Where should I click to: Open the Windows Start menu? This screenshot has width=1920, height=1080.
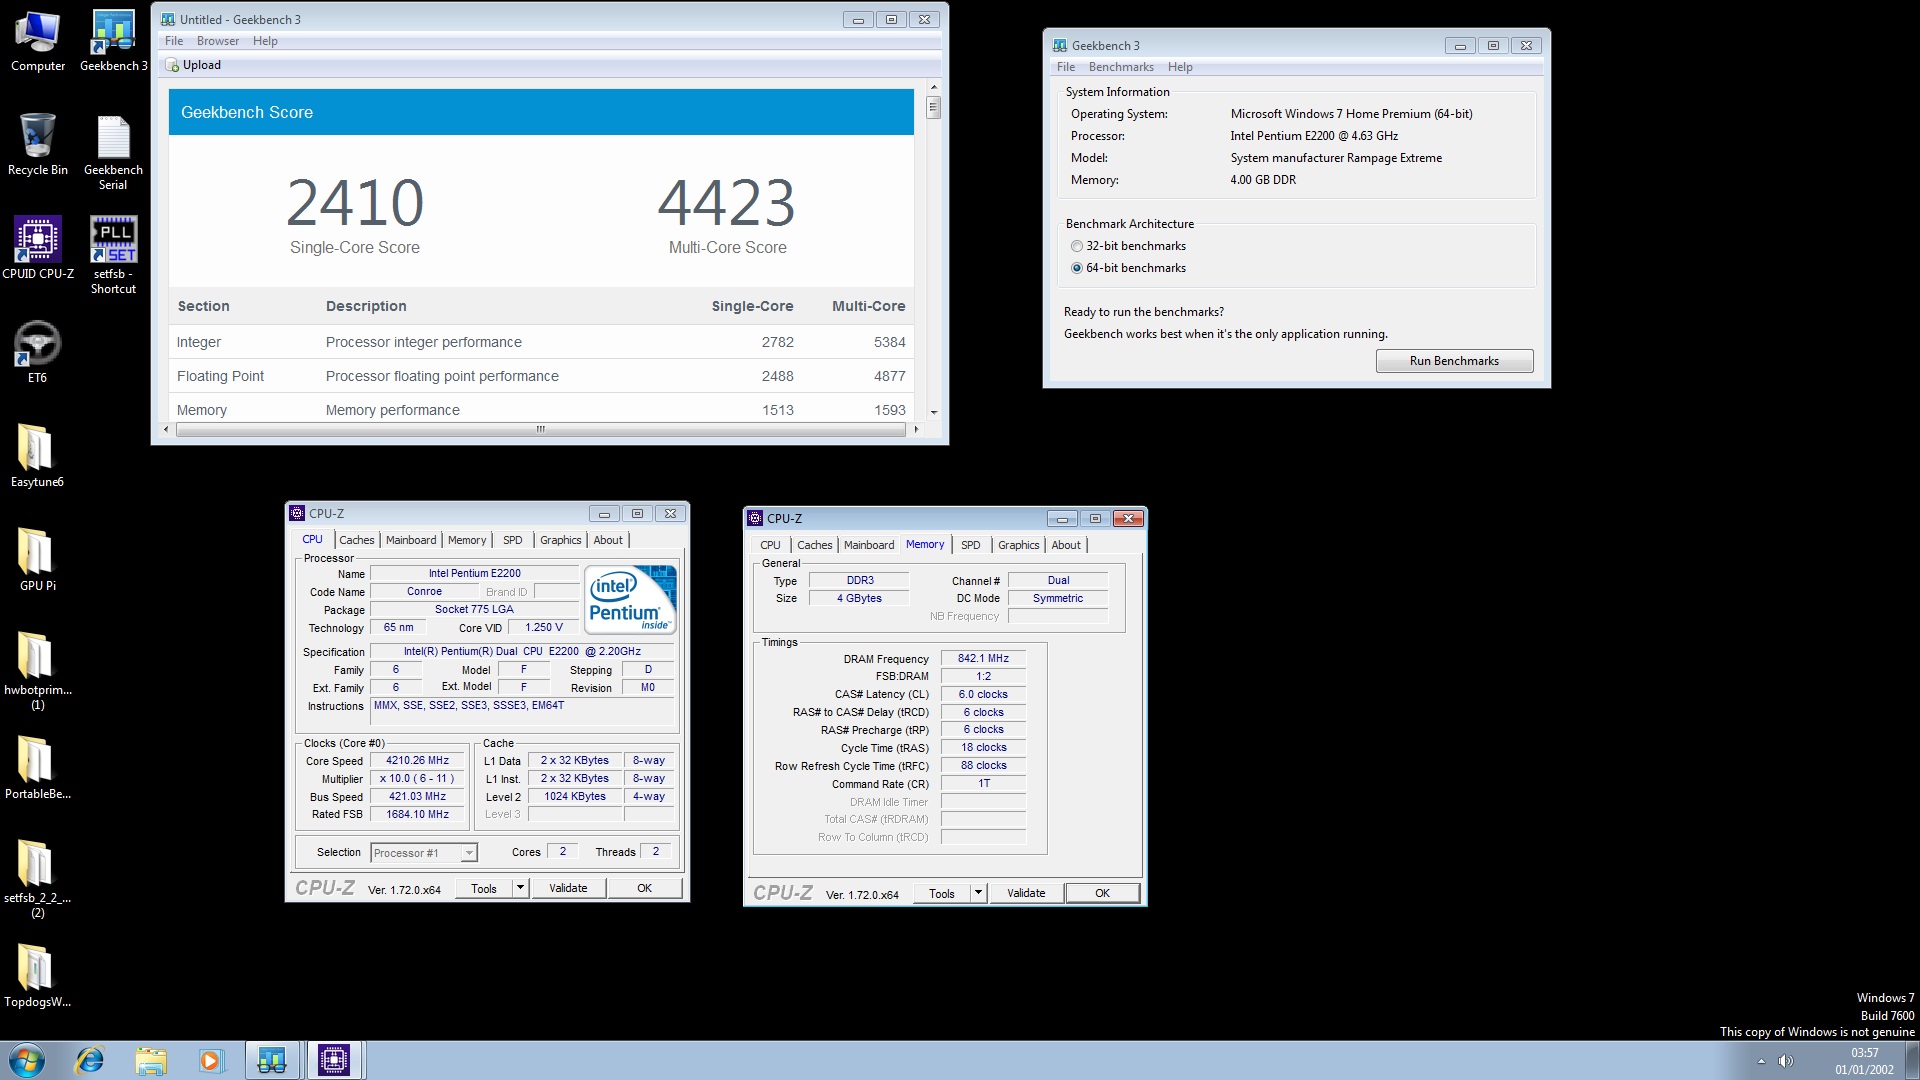coord(27,1060)
